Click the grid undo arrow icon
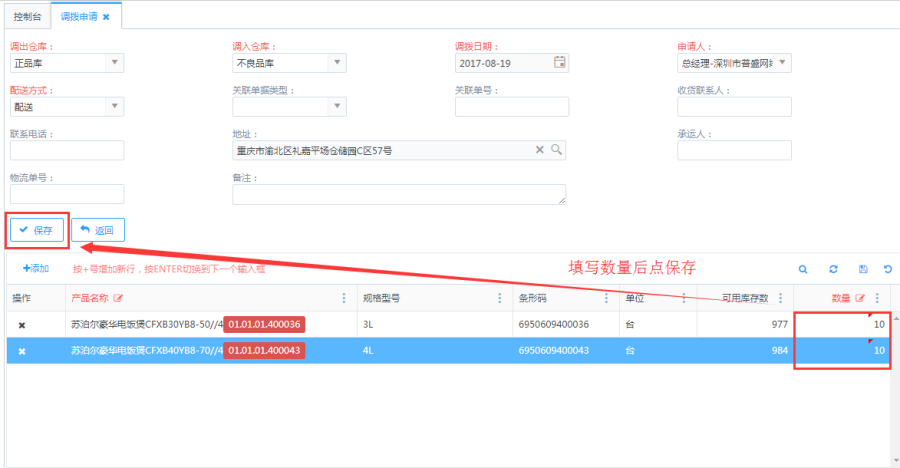The width and height of the screenshot is (900, 468). coord(887,269)
